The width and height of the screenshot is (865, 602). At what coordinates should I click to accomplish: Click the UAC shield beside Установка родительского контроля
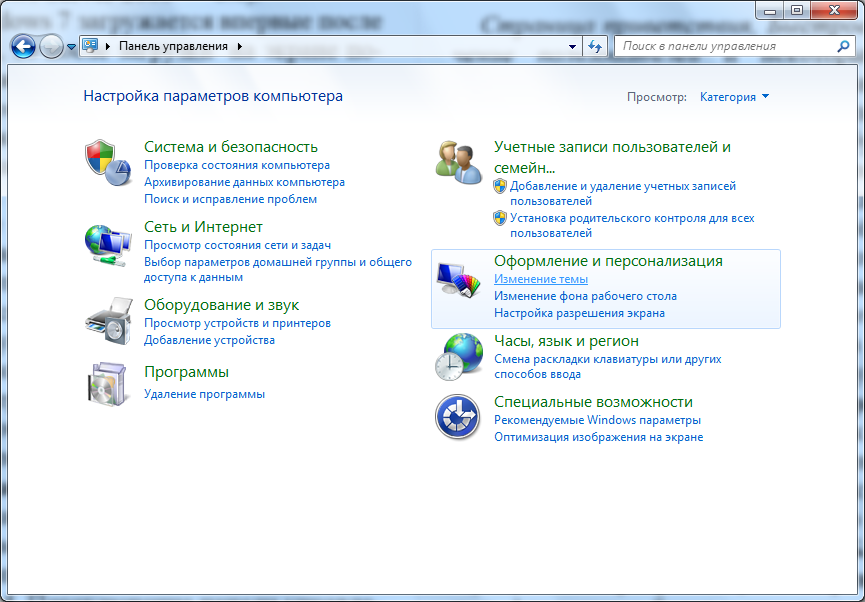(x=500, y=218)
